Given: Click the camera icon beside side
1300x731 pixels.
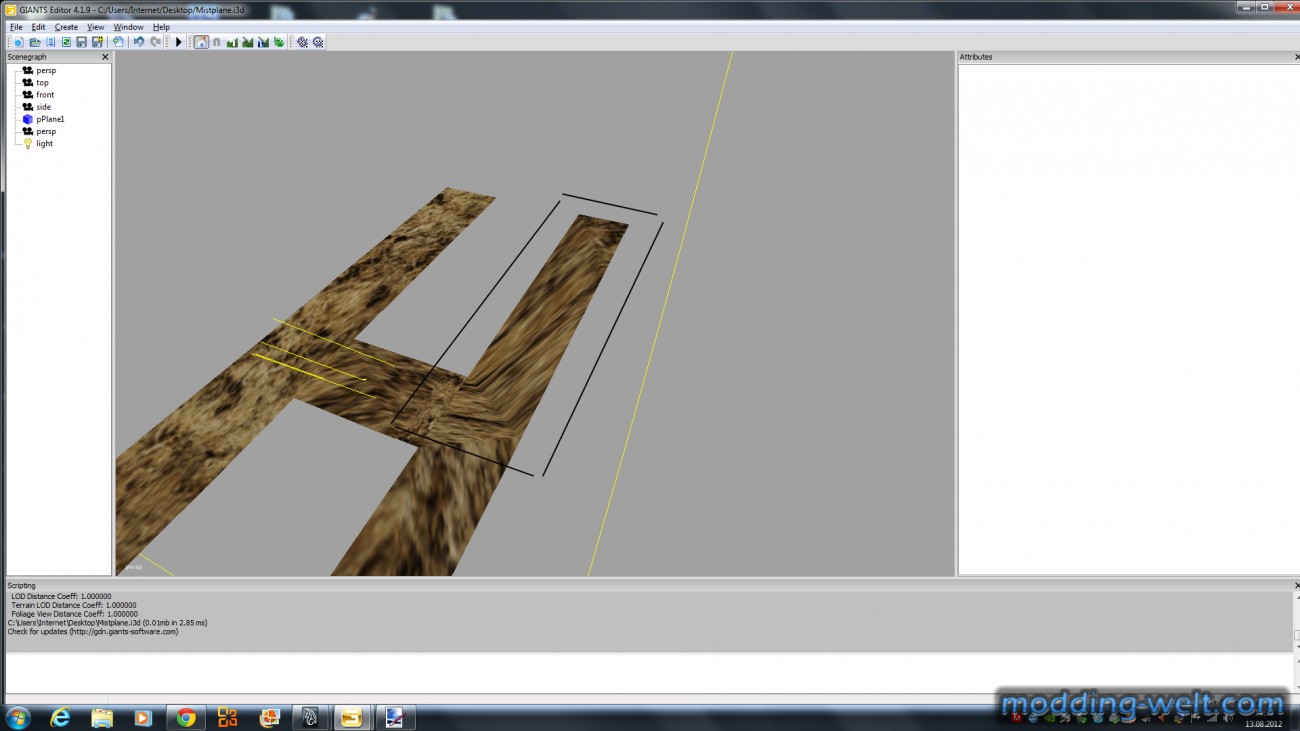Looking at the screenshot, I should (x=28, y=107).
